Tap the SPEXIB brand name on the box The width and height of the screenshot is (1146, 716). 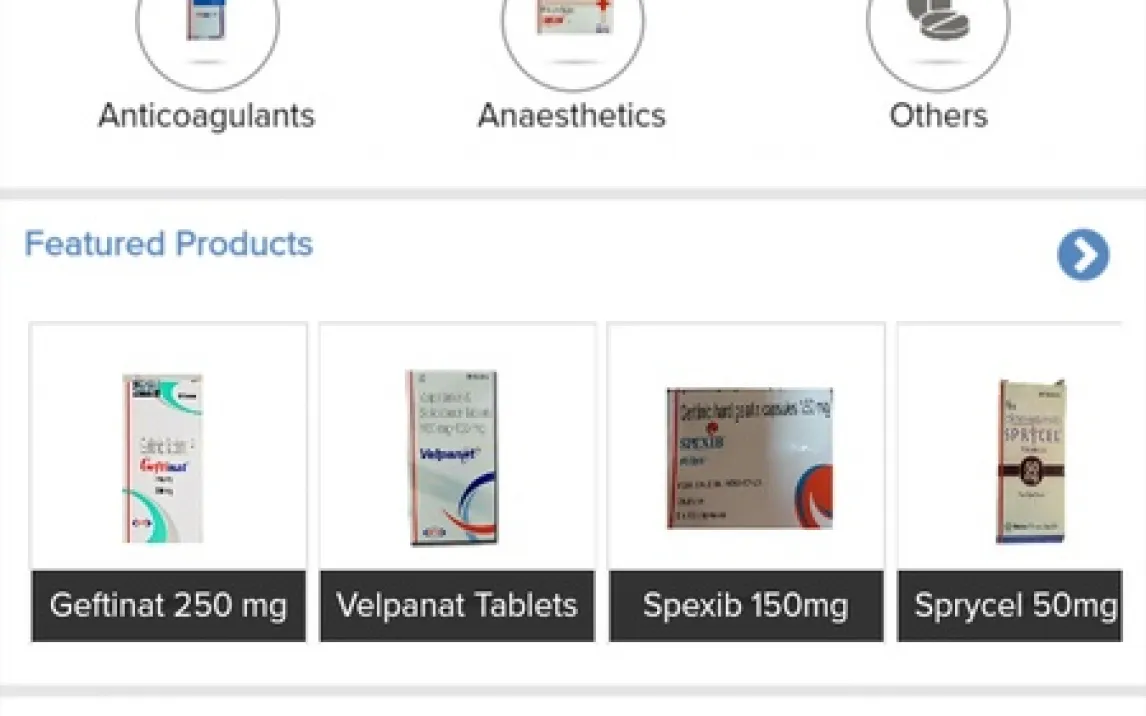(702, 440)
